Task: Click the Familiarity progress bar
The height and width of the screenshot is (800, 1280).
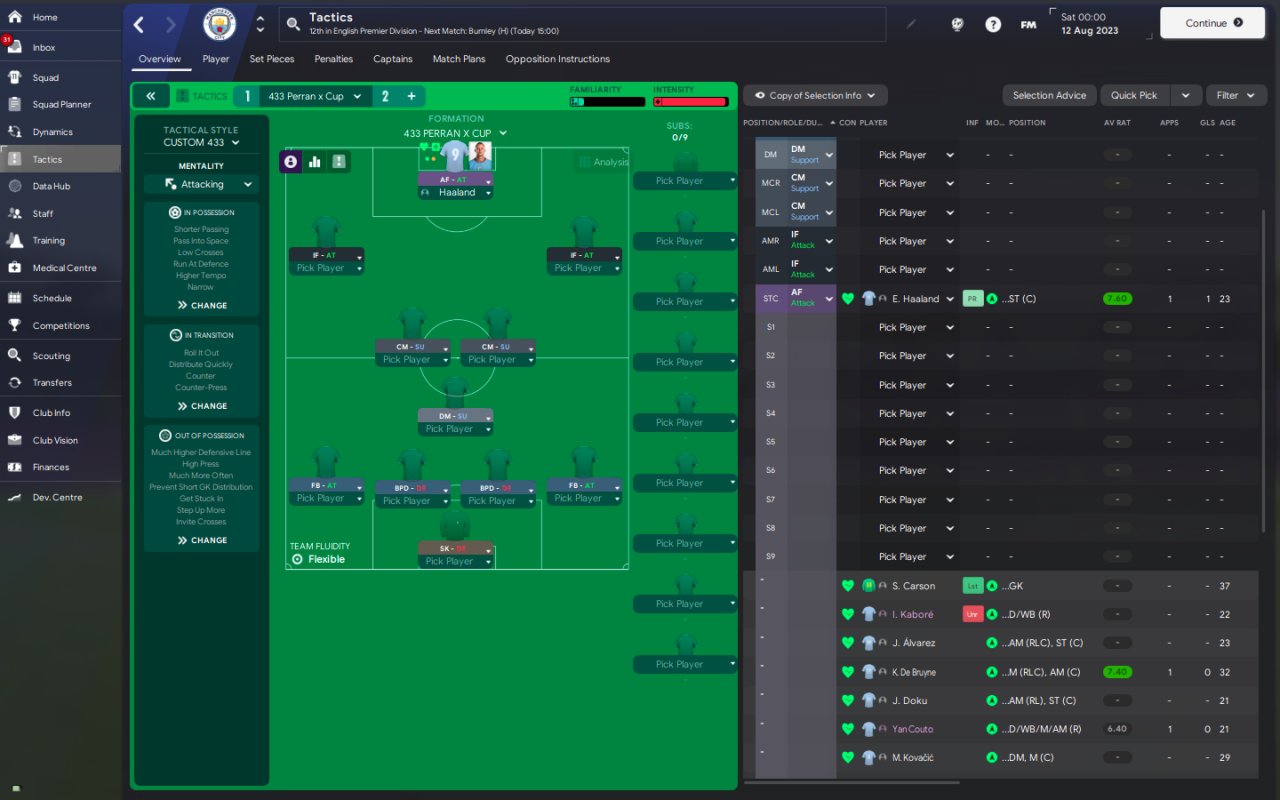Action: coord(608,102)
